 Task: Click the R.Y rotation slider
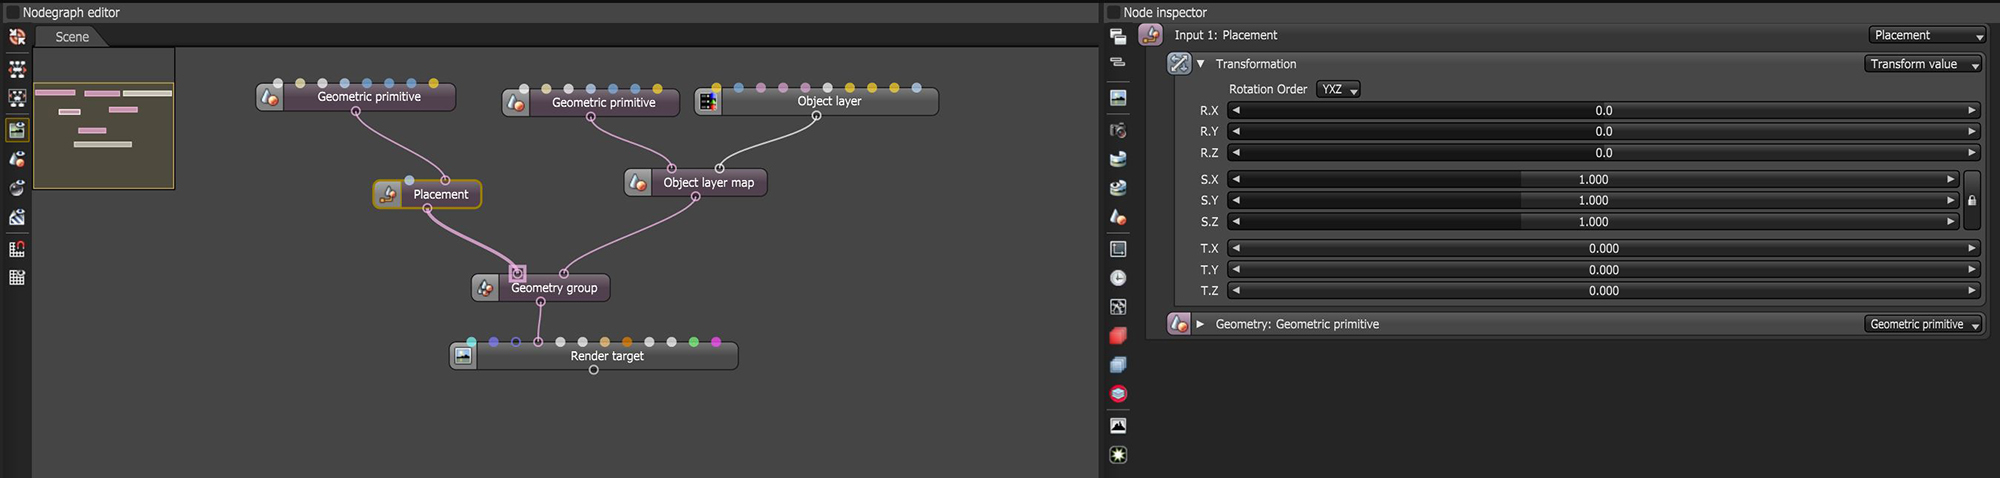pos(1604,131)
